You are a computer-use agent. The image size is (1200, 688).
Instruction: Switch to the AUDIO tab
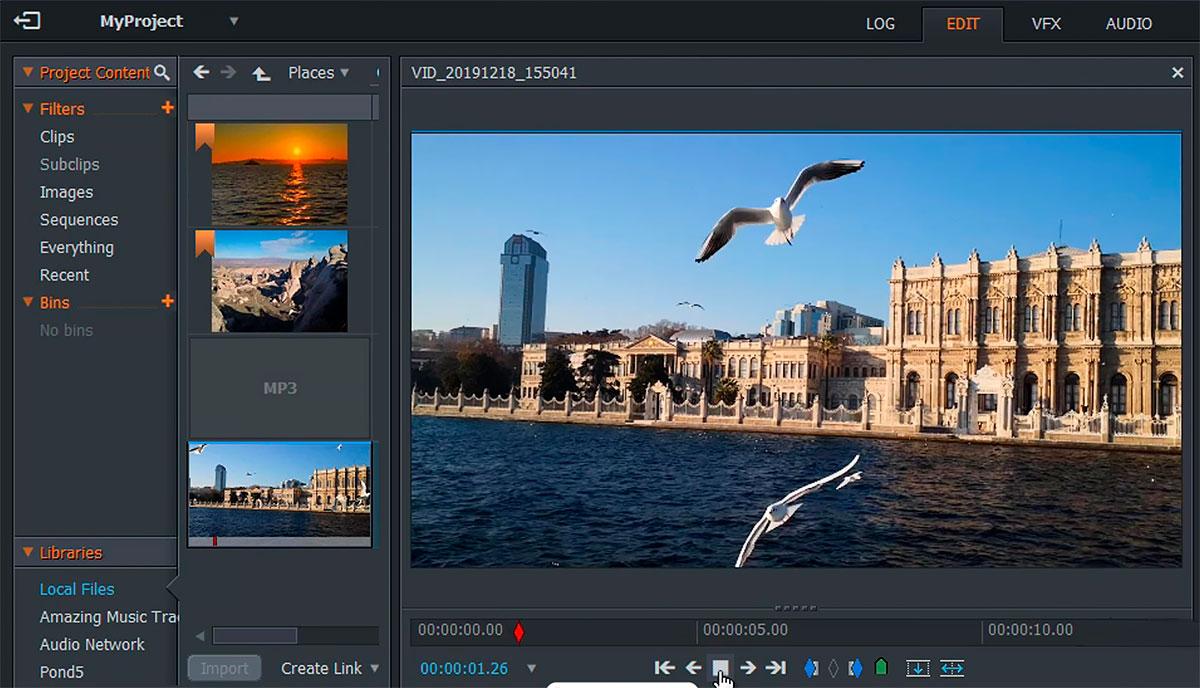pos(1128,24)
